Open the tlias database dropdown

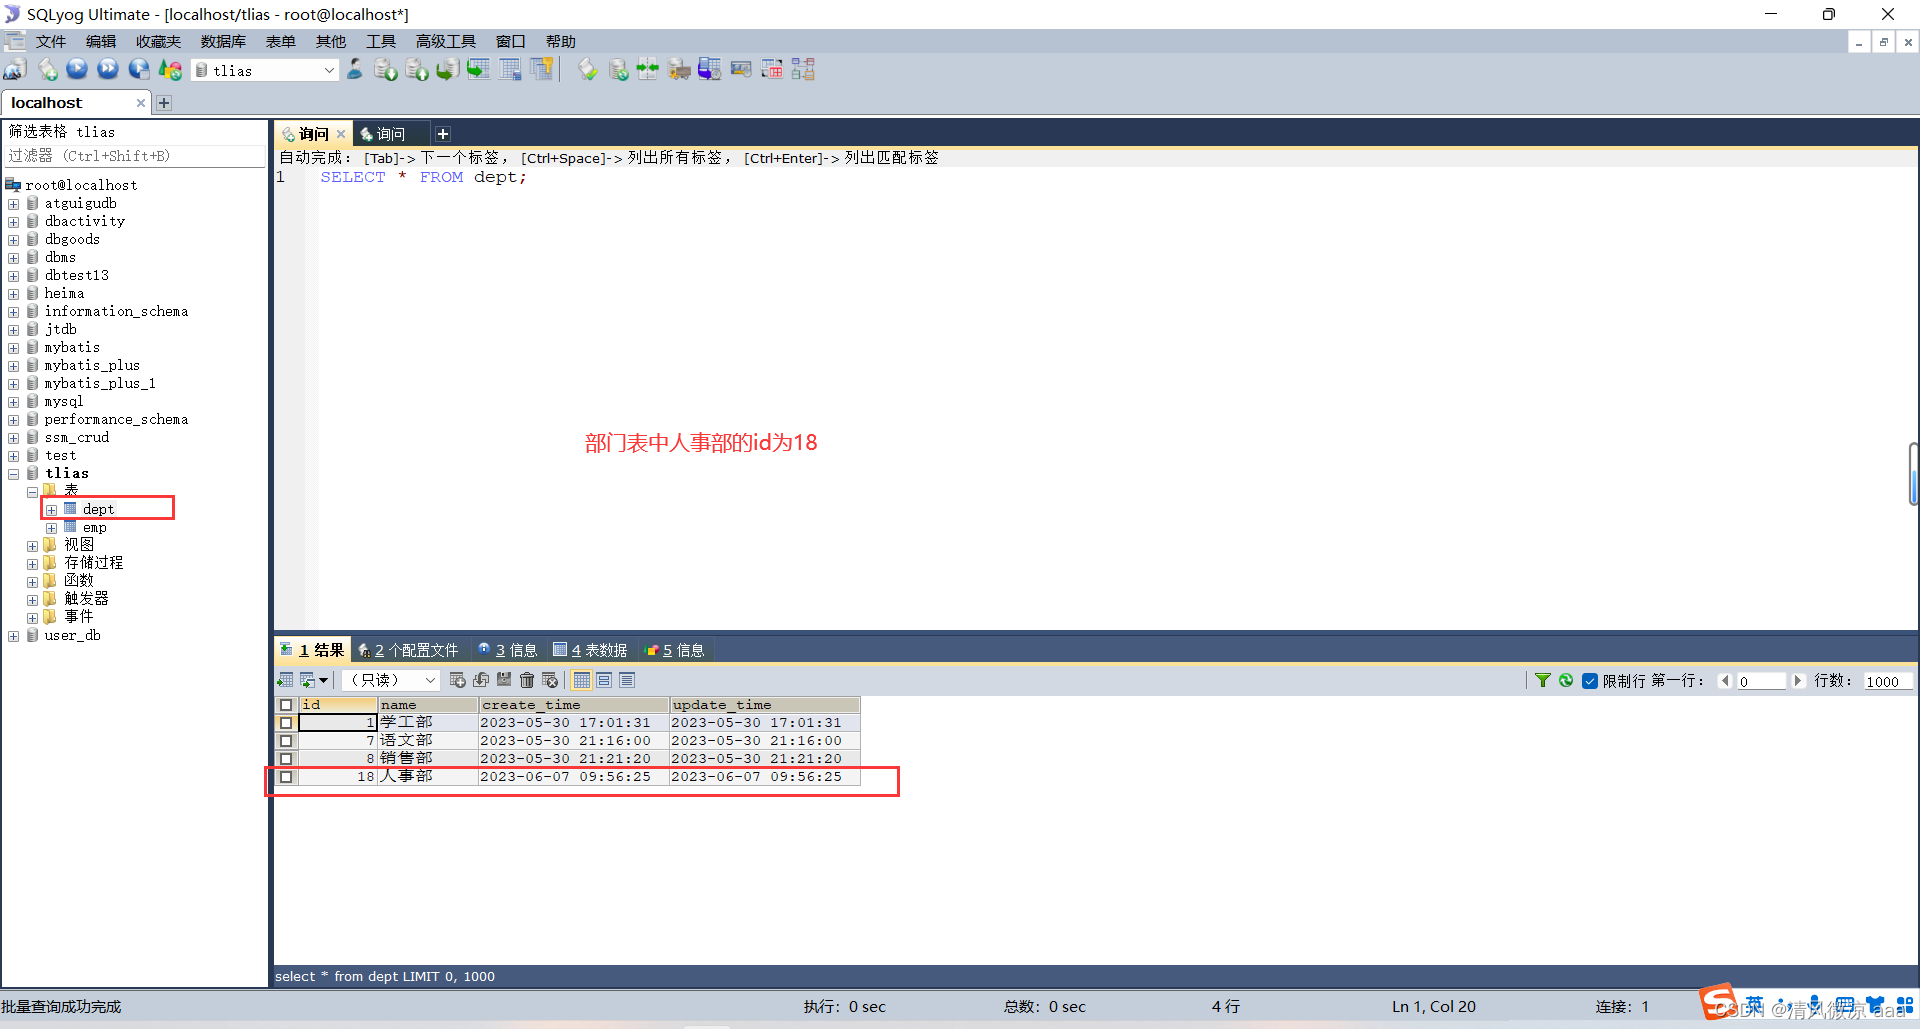click(x=329, y=70)
